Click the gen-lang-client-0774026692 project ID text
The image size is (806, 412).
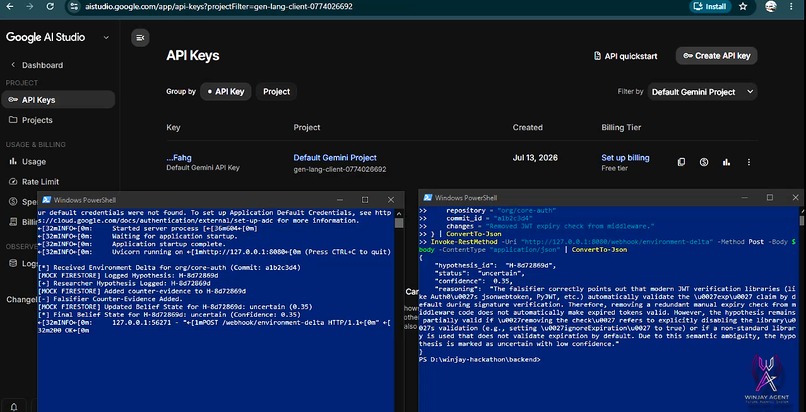click(340, 169)
